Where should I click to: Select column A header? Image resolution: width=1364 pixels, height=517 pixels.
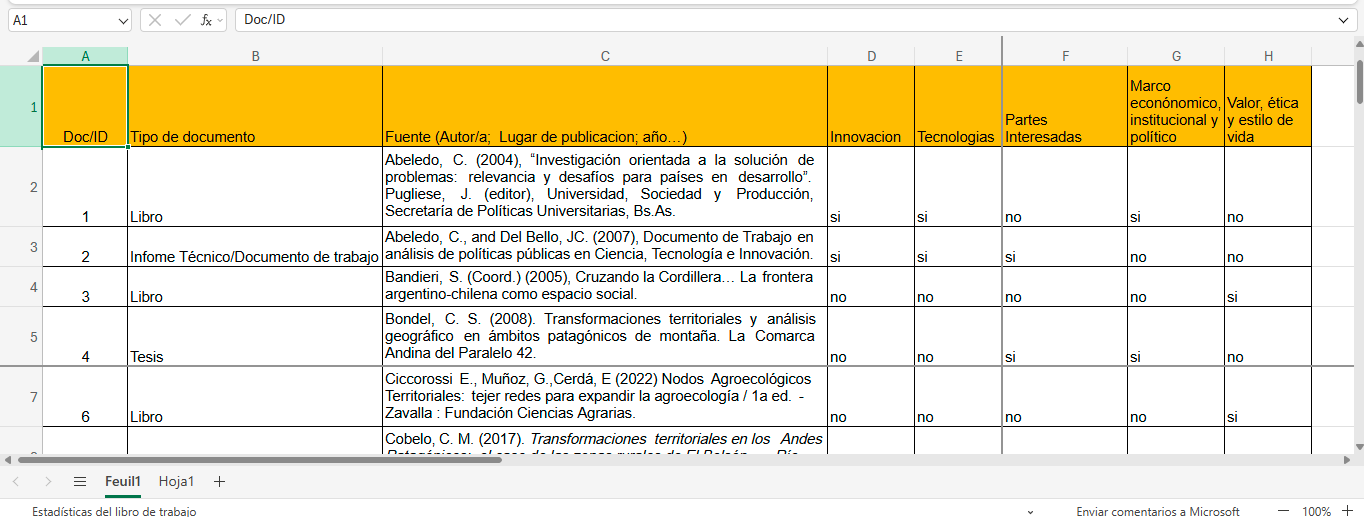85,56
